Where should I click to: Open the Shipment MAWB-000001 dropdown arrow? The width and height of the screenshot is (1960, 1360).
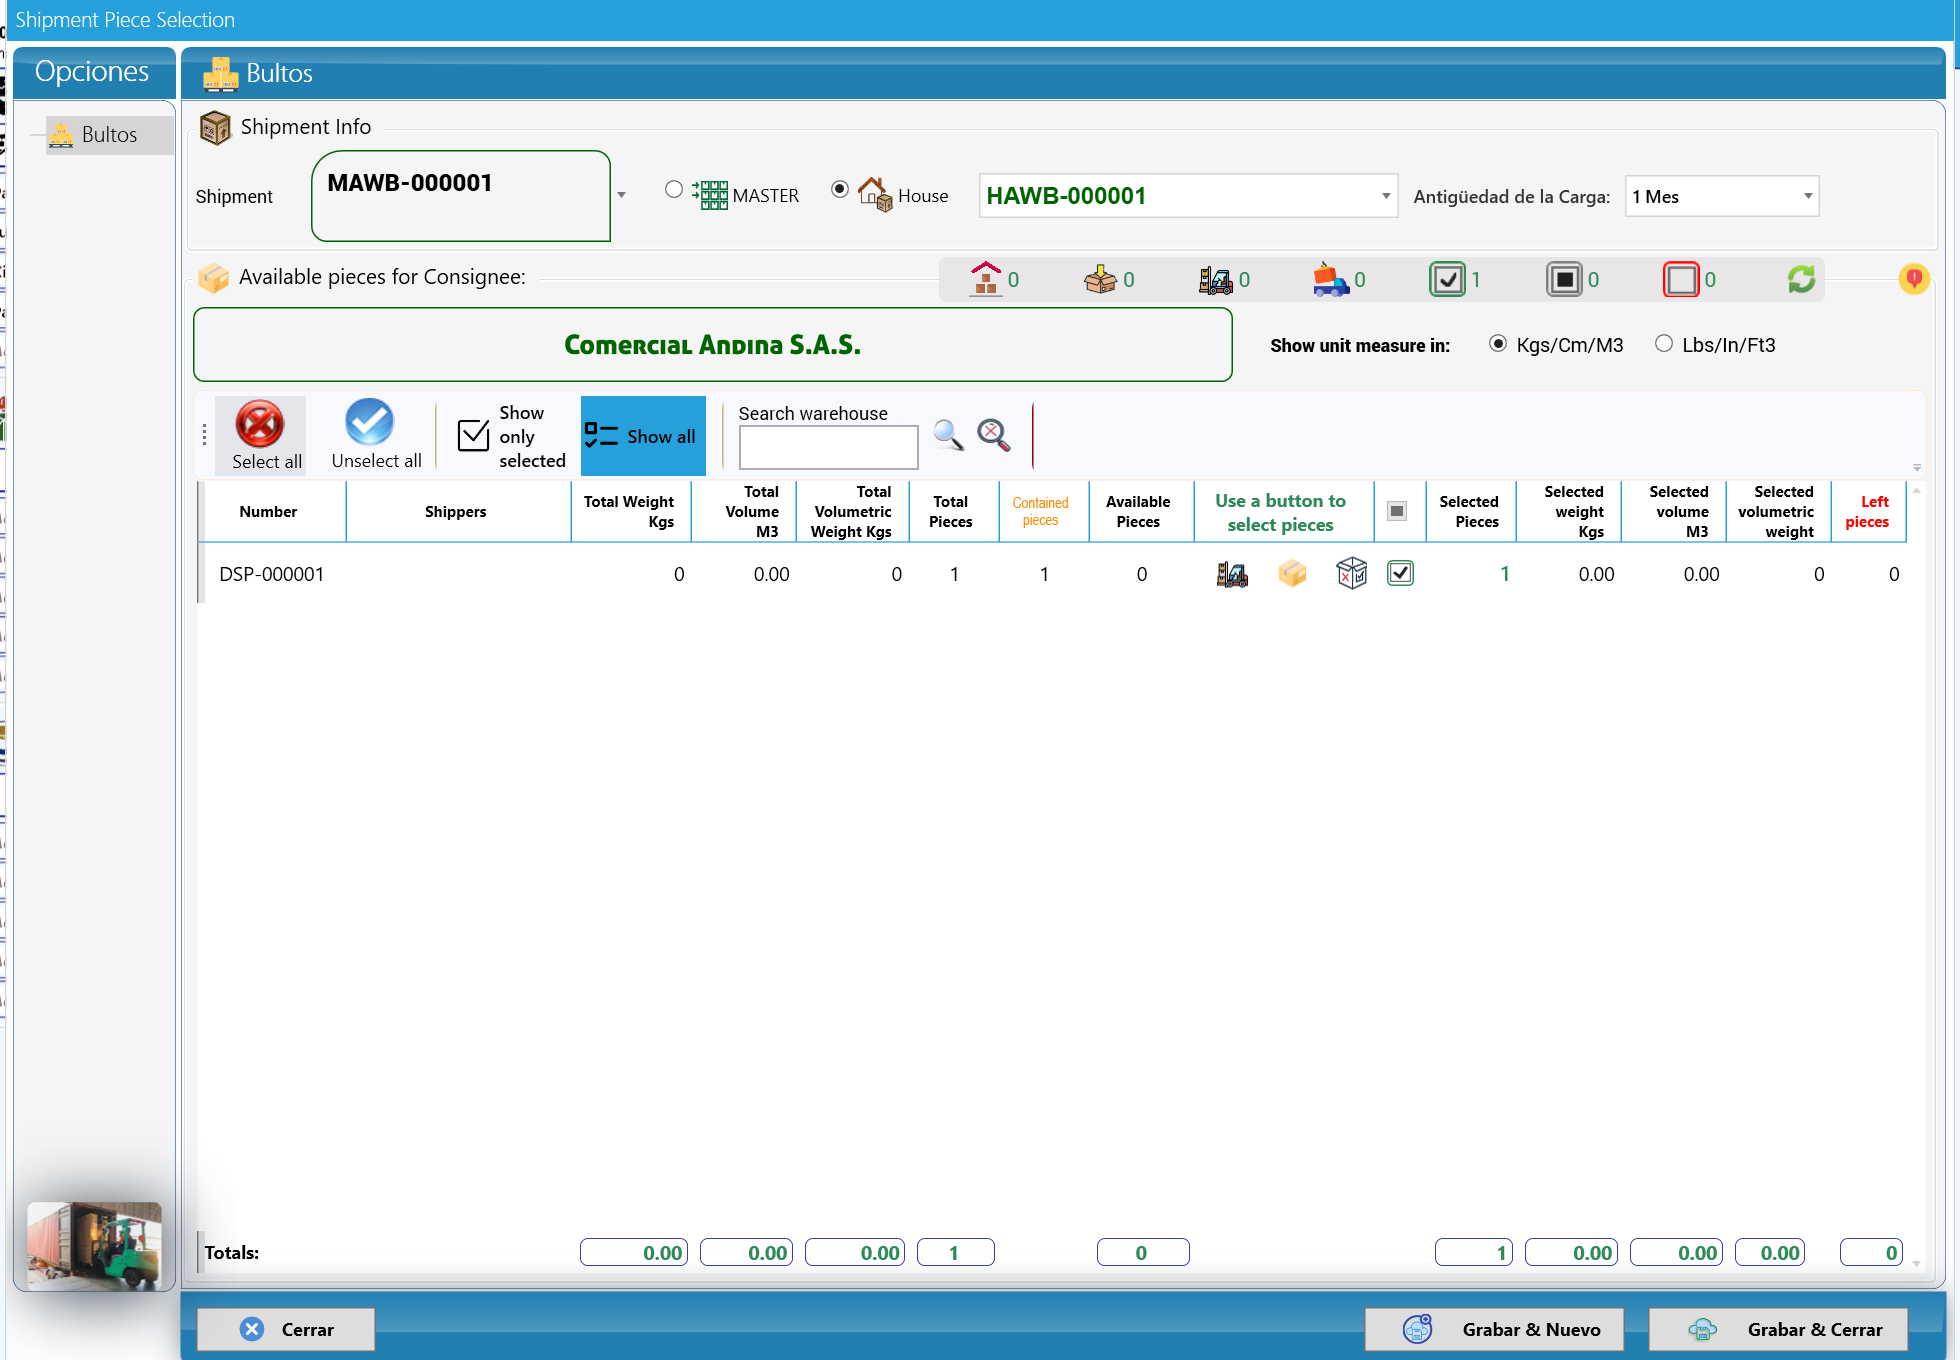point(621,195)
